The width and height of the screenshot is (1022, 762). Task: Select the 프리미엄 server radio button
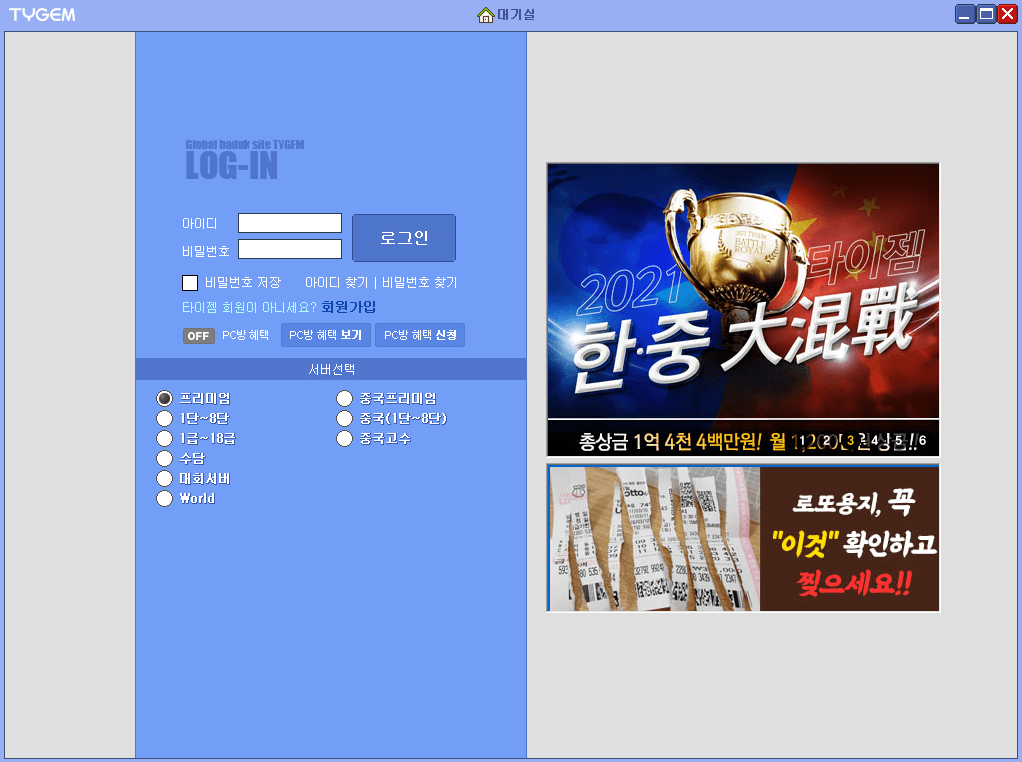click(164, 398)
